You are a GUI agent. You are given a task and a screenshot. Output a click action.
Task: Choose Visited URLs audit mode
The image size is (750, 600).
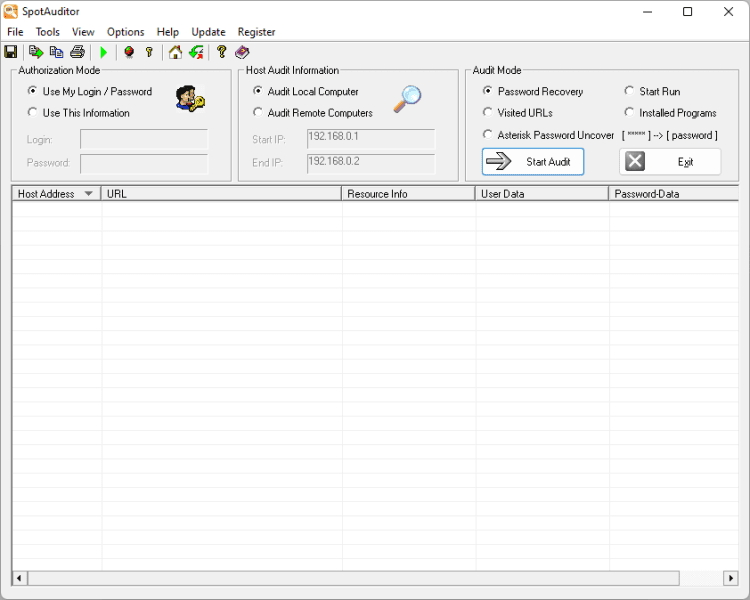point(518,112)
